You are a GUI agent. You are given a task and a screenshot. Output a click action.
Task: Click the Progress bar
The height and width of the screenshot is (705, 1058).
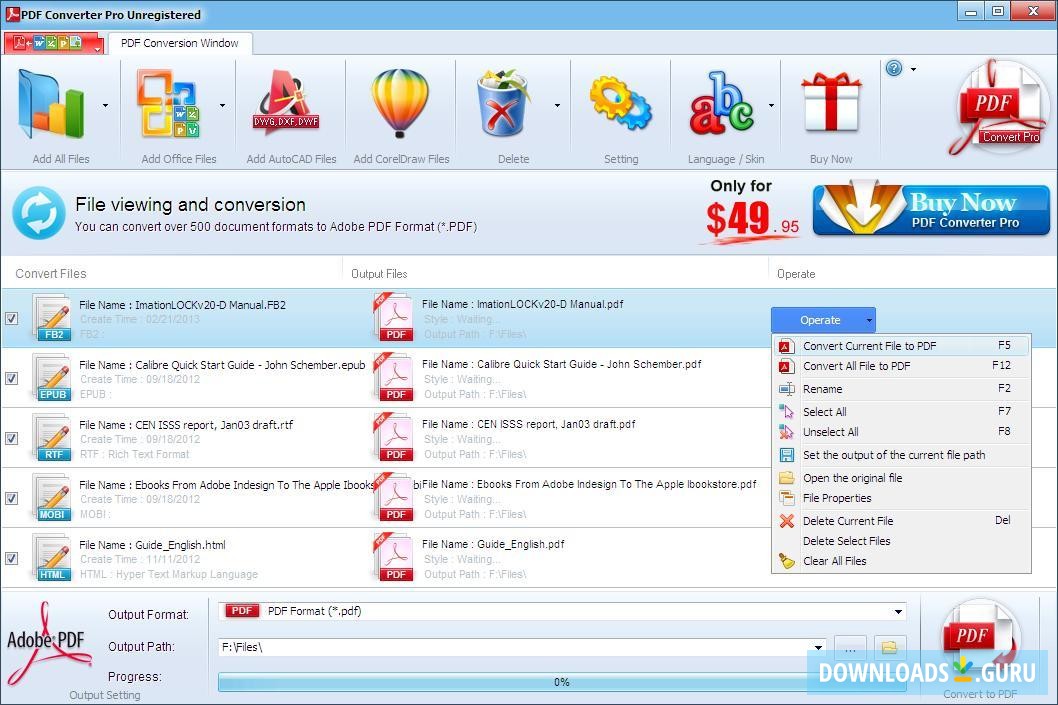coord(560,682)
